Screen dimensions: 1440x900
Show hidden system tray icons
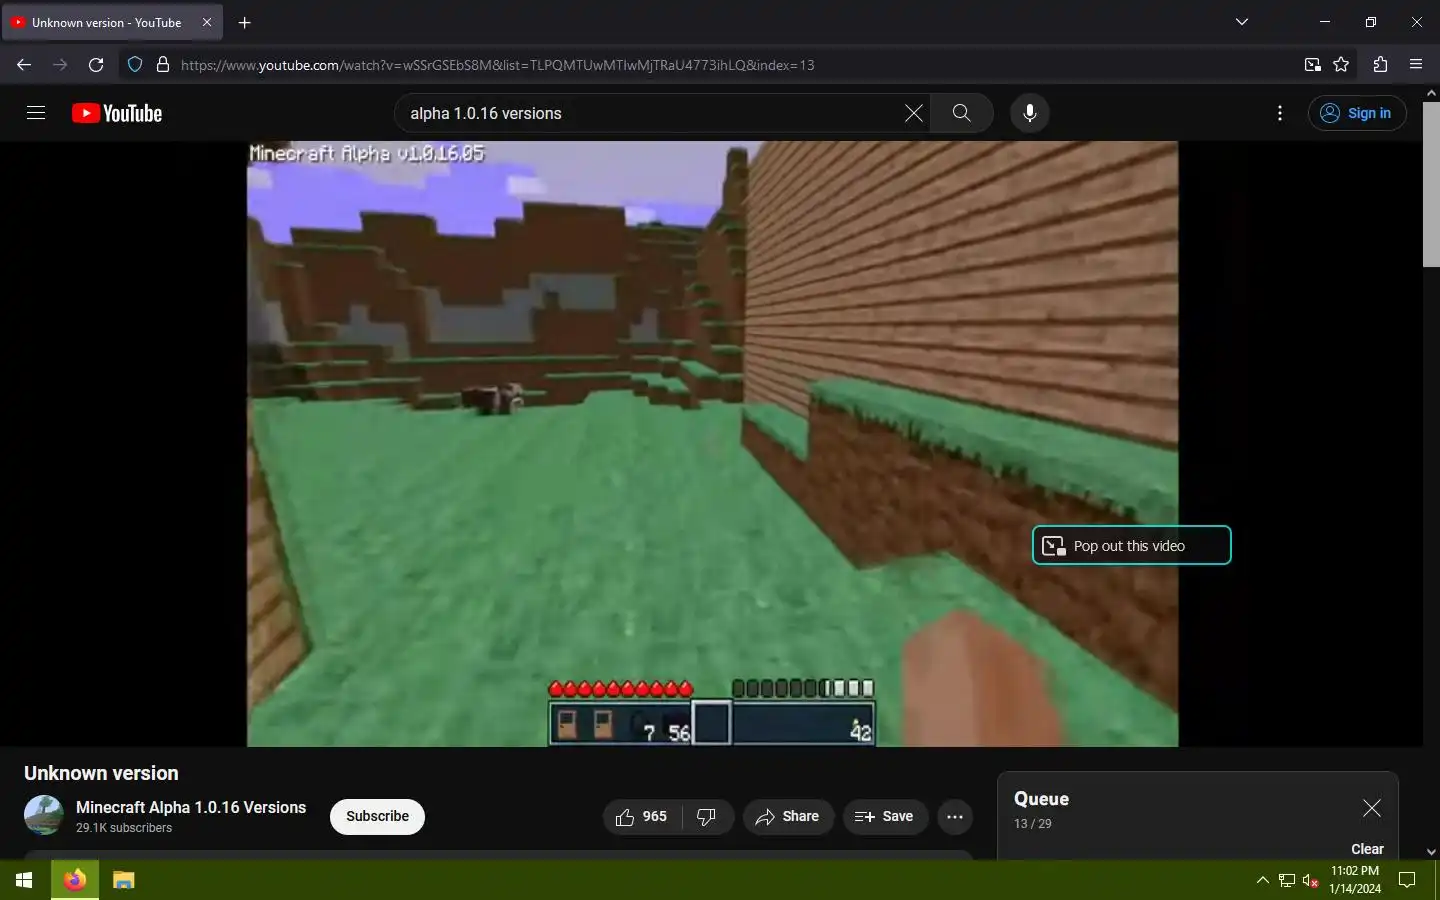pyautogui.click(x=1262, y=881)
